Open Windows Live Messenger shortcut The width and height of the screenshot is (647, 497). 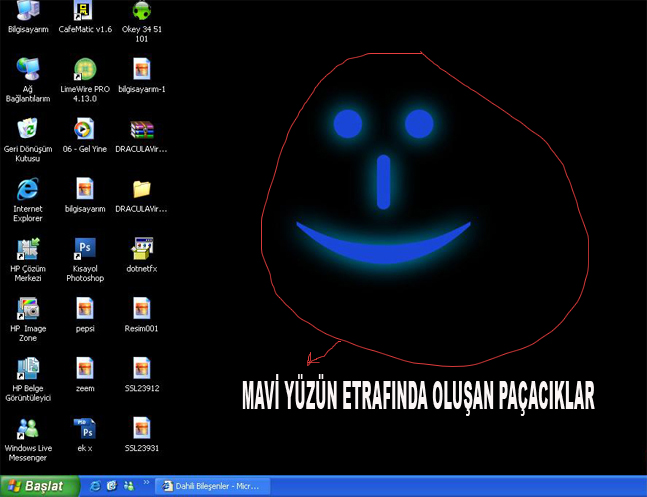point(28,428)
